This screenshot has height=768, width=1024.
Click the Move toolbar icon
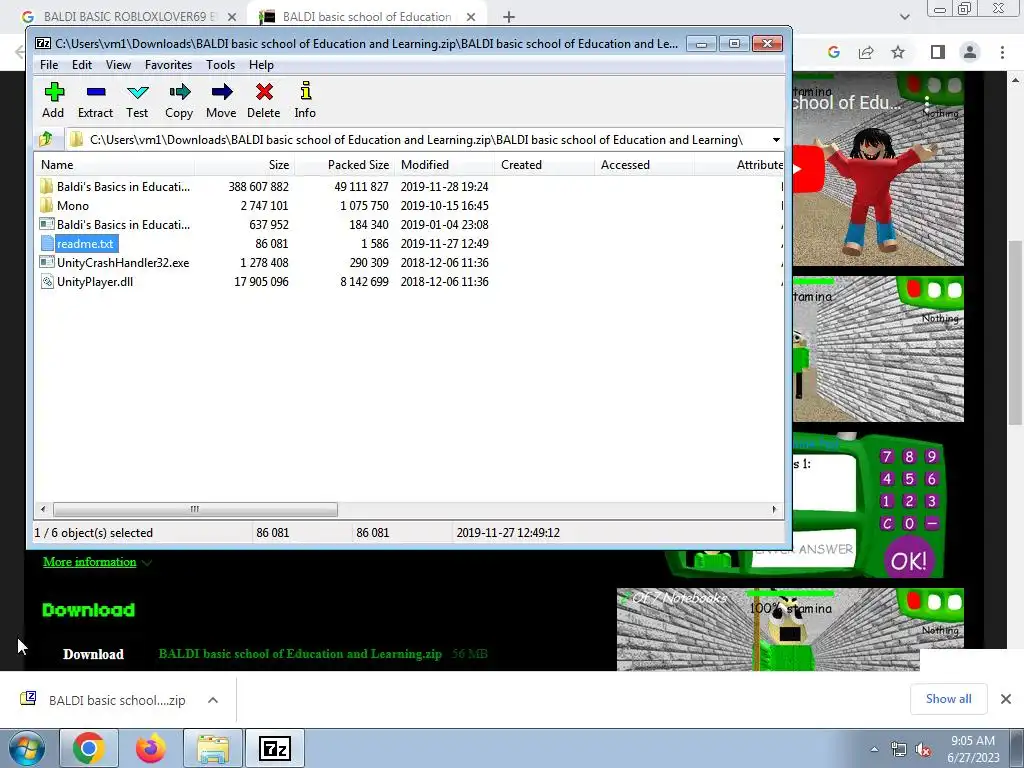pyautogui.click(x=221, y=100)
